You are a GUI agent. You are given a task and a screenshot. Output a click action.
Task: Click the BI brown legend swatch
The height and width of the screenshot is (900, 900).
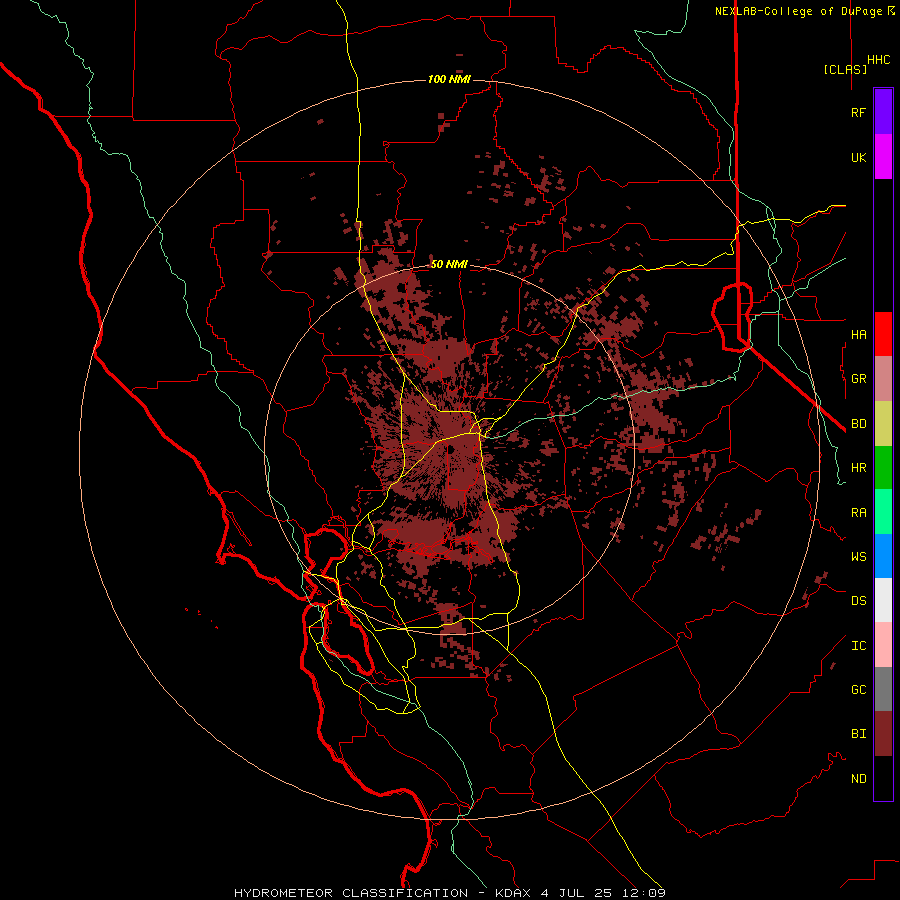pos(883,734)
